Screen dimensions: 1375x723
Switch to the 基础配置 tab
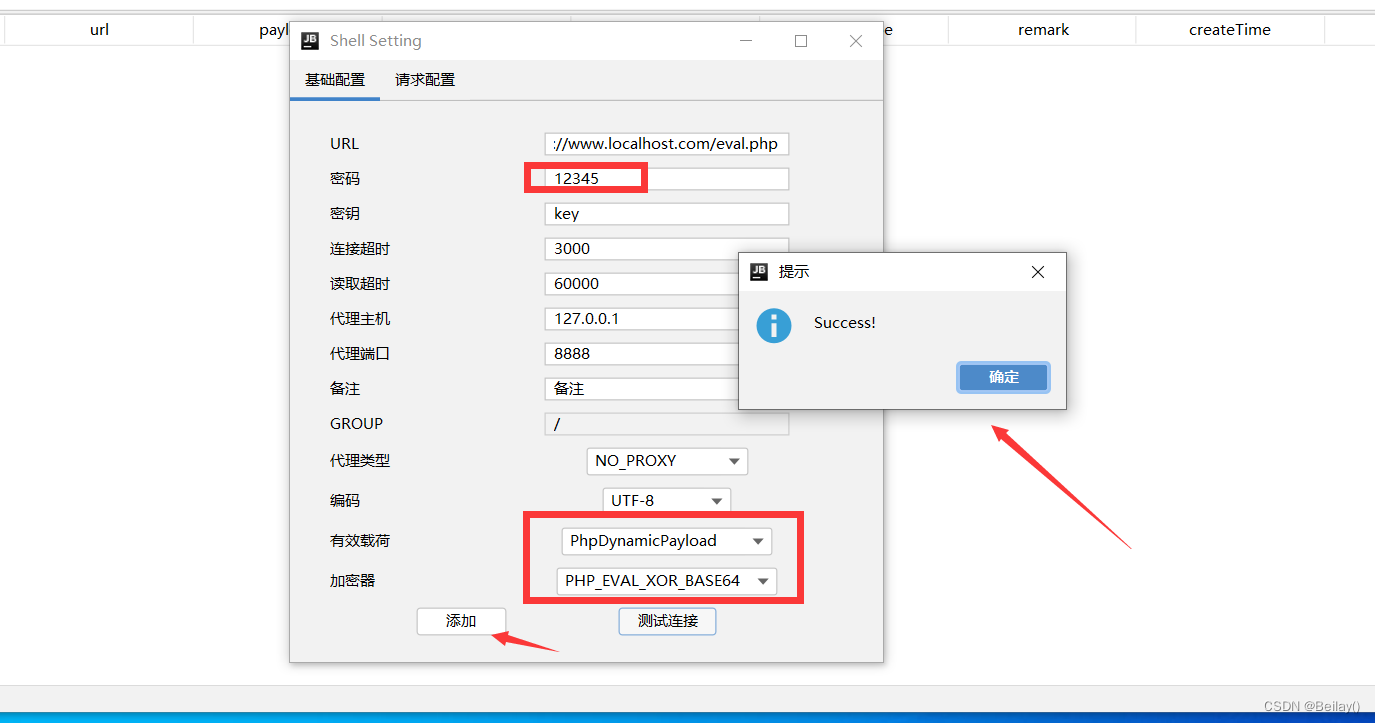tap(335, 80)
